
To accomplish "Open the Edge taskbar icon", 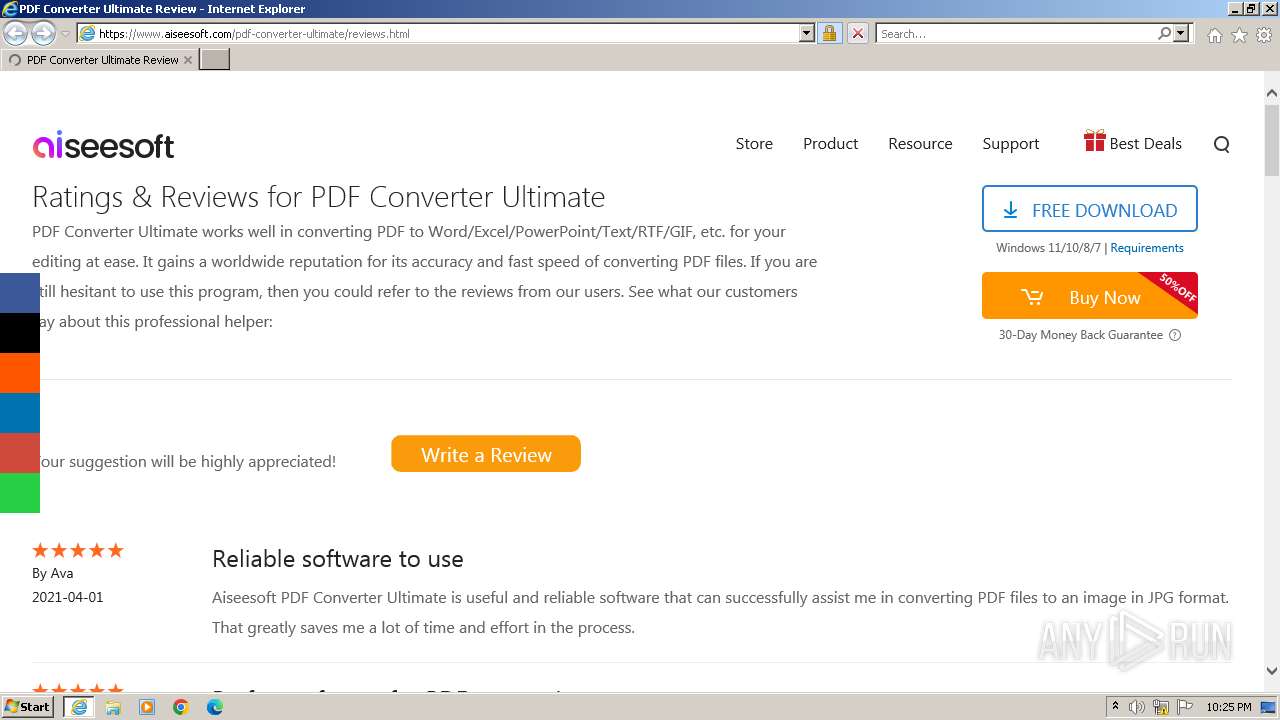I will tap(215, 707).
